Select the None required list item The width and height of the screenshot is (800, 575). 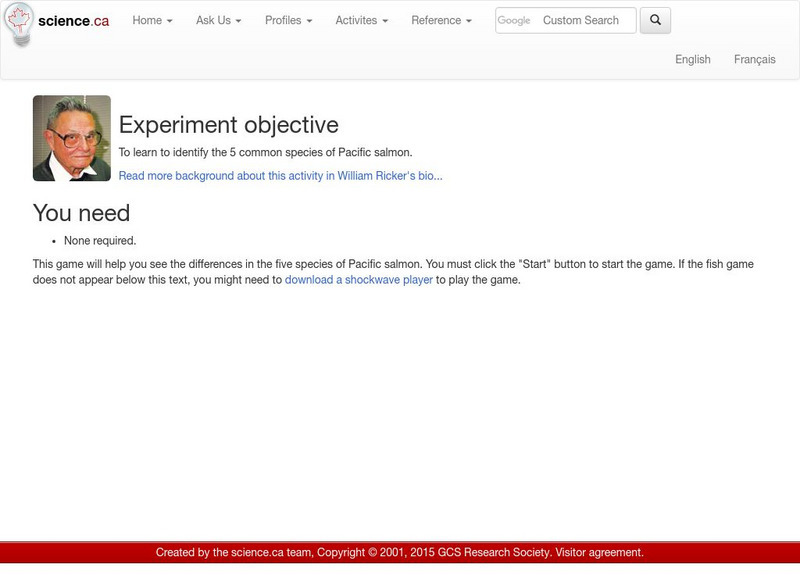100,241
